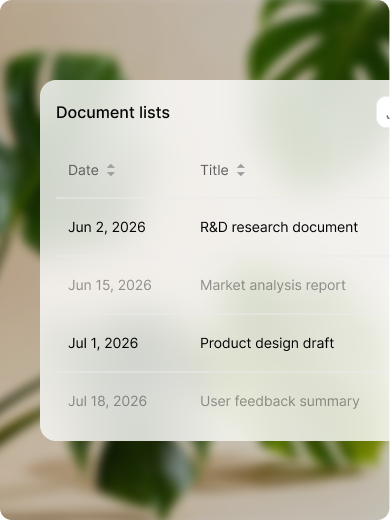The image size is (390, 520).
Task: Open the Market analysis report entry
Action: [273, 285]
